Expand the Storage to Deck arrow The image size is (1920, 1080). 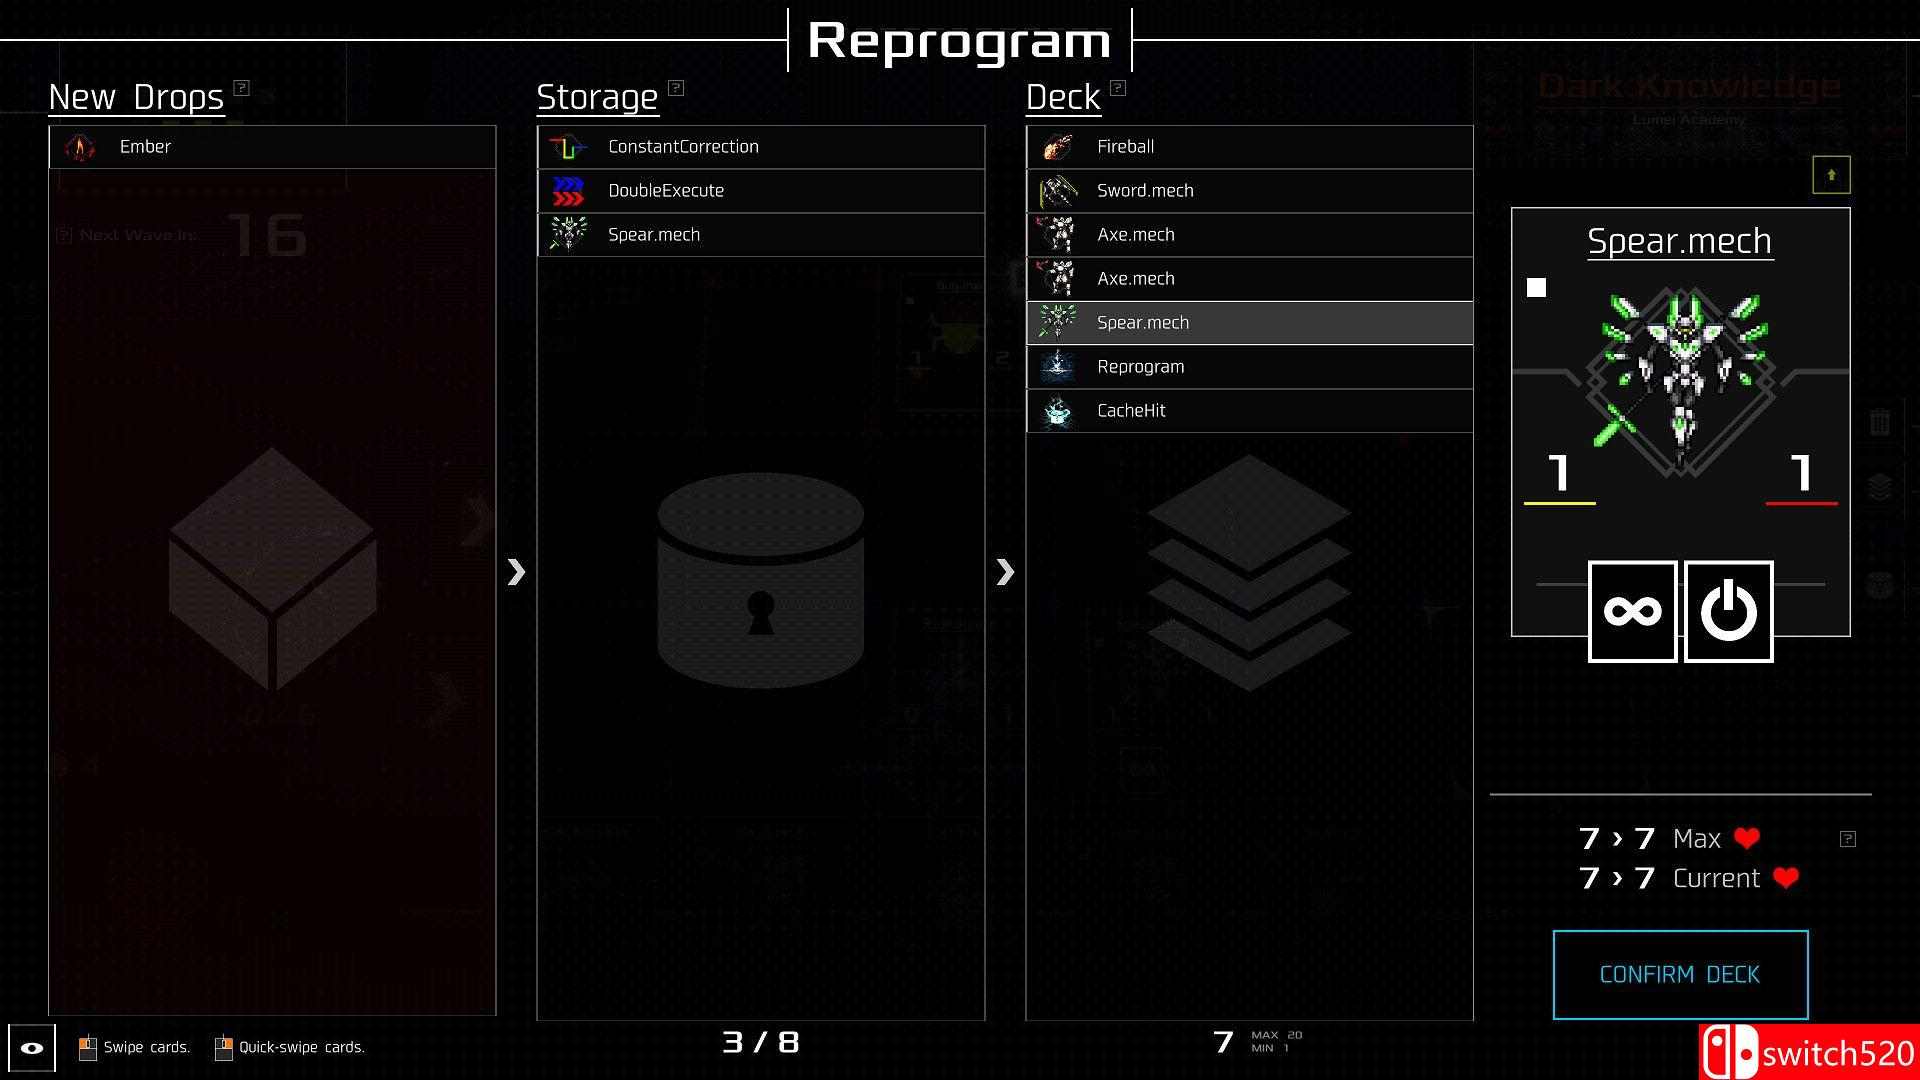point(1005,570)
